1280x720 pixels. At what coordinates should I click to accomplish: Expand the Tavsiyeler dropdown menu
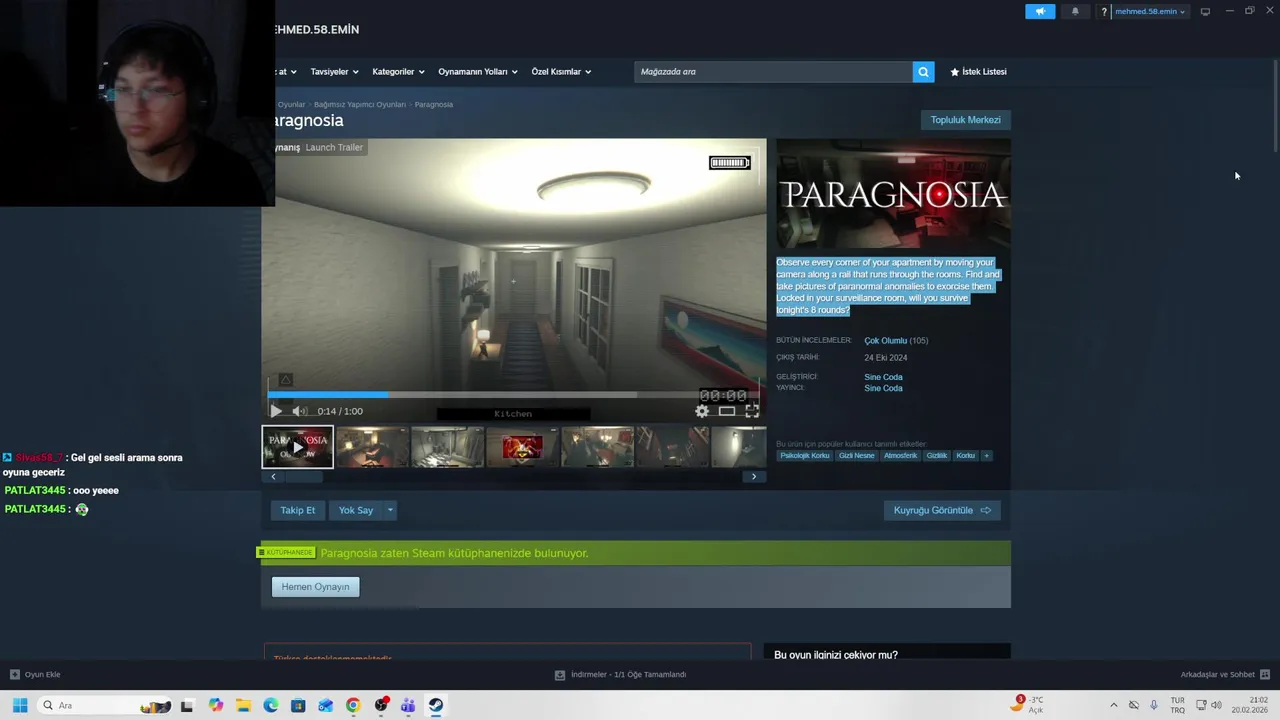pos(334,72)
